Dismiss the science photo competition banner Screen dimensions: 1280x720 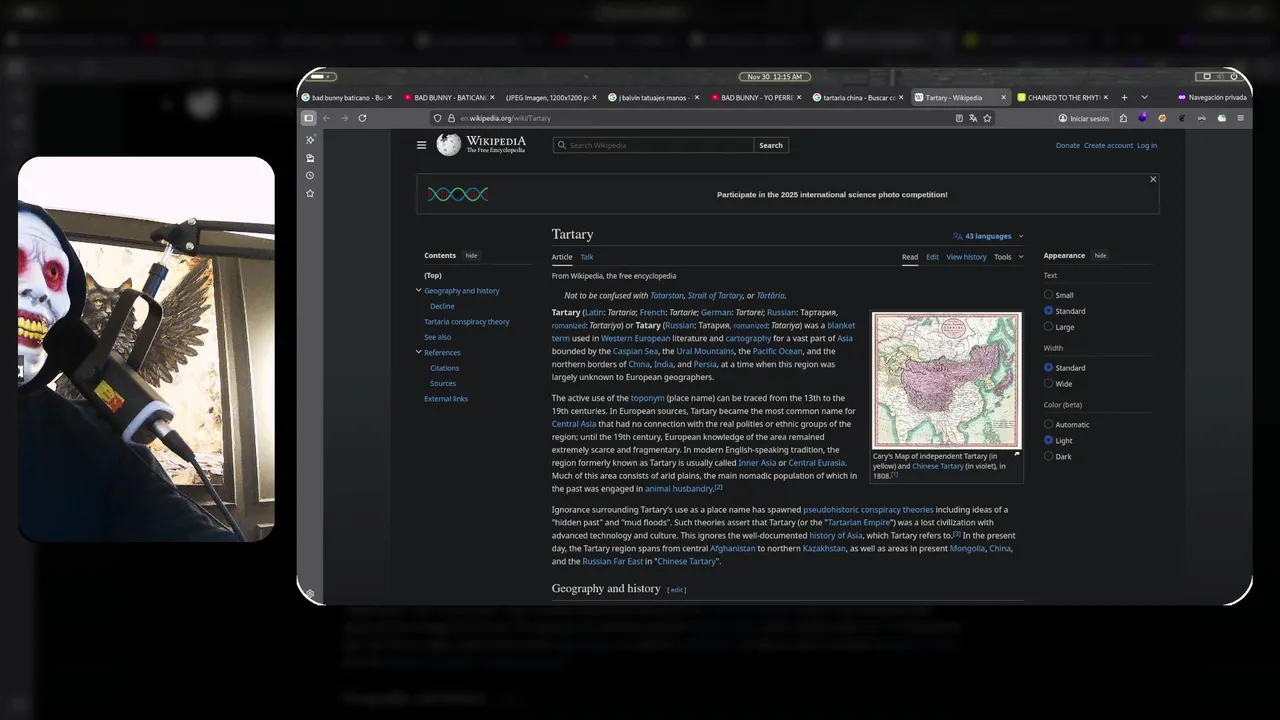[1153, 179]
